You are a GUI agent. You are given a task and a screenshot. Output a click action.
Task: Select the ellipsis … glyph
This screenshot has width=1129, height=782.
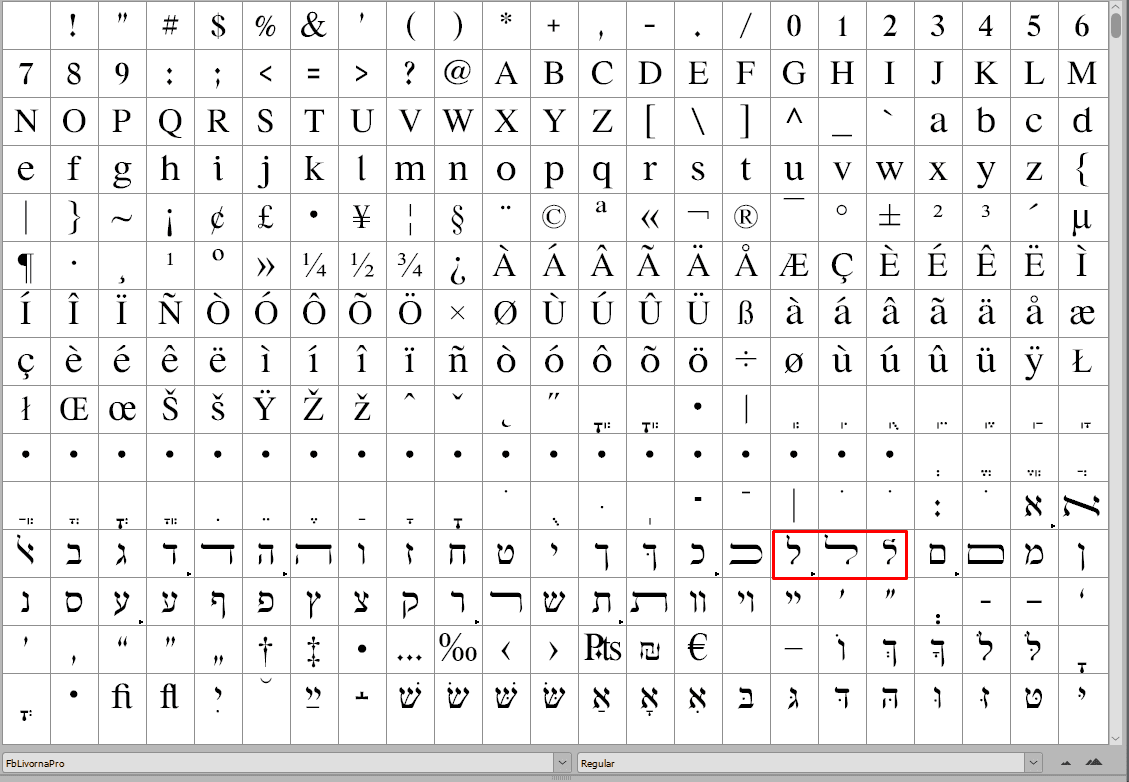point(410,650)
